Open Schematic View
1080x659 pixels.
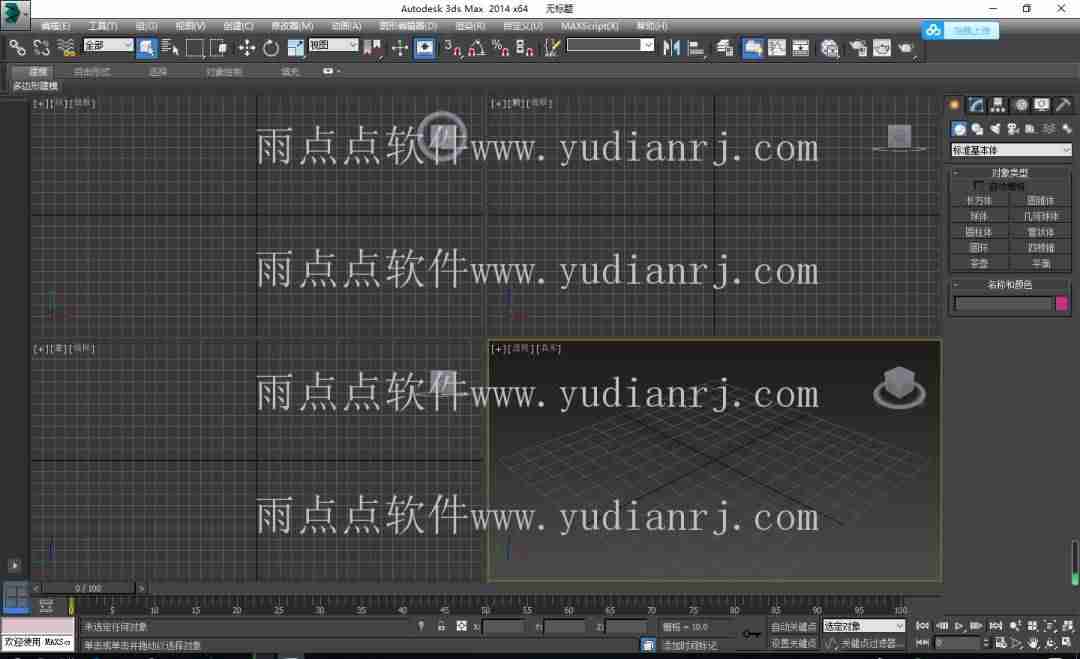tap(800, 48)
